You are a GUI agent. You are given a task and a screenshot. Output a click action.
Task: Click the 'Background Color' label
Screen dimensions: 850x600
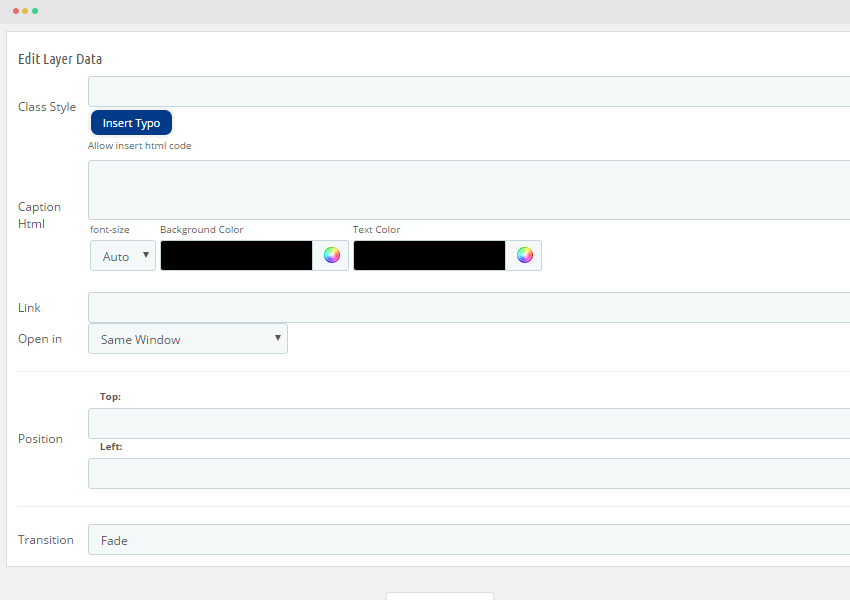point(202,229)
